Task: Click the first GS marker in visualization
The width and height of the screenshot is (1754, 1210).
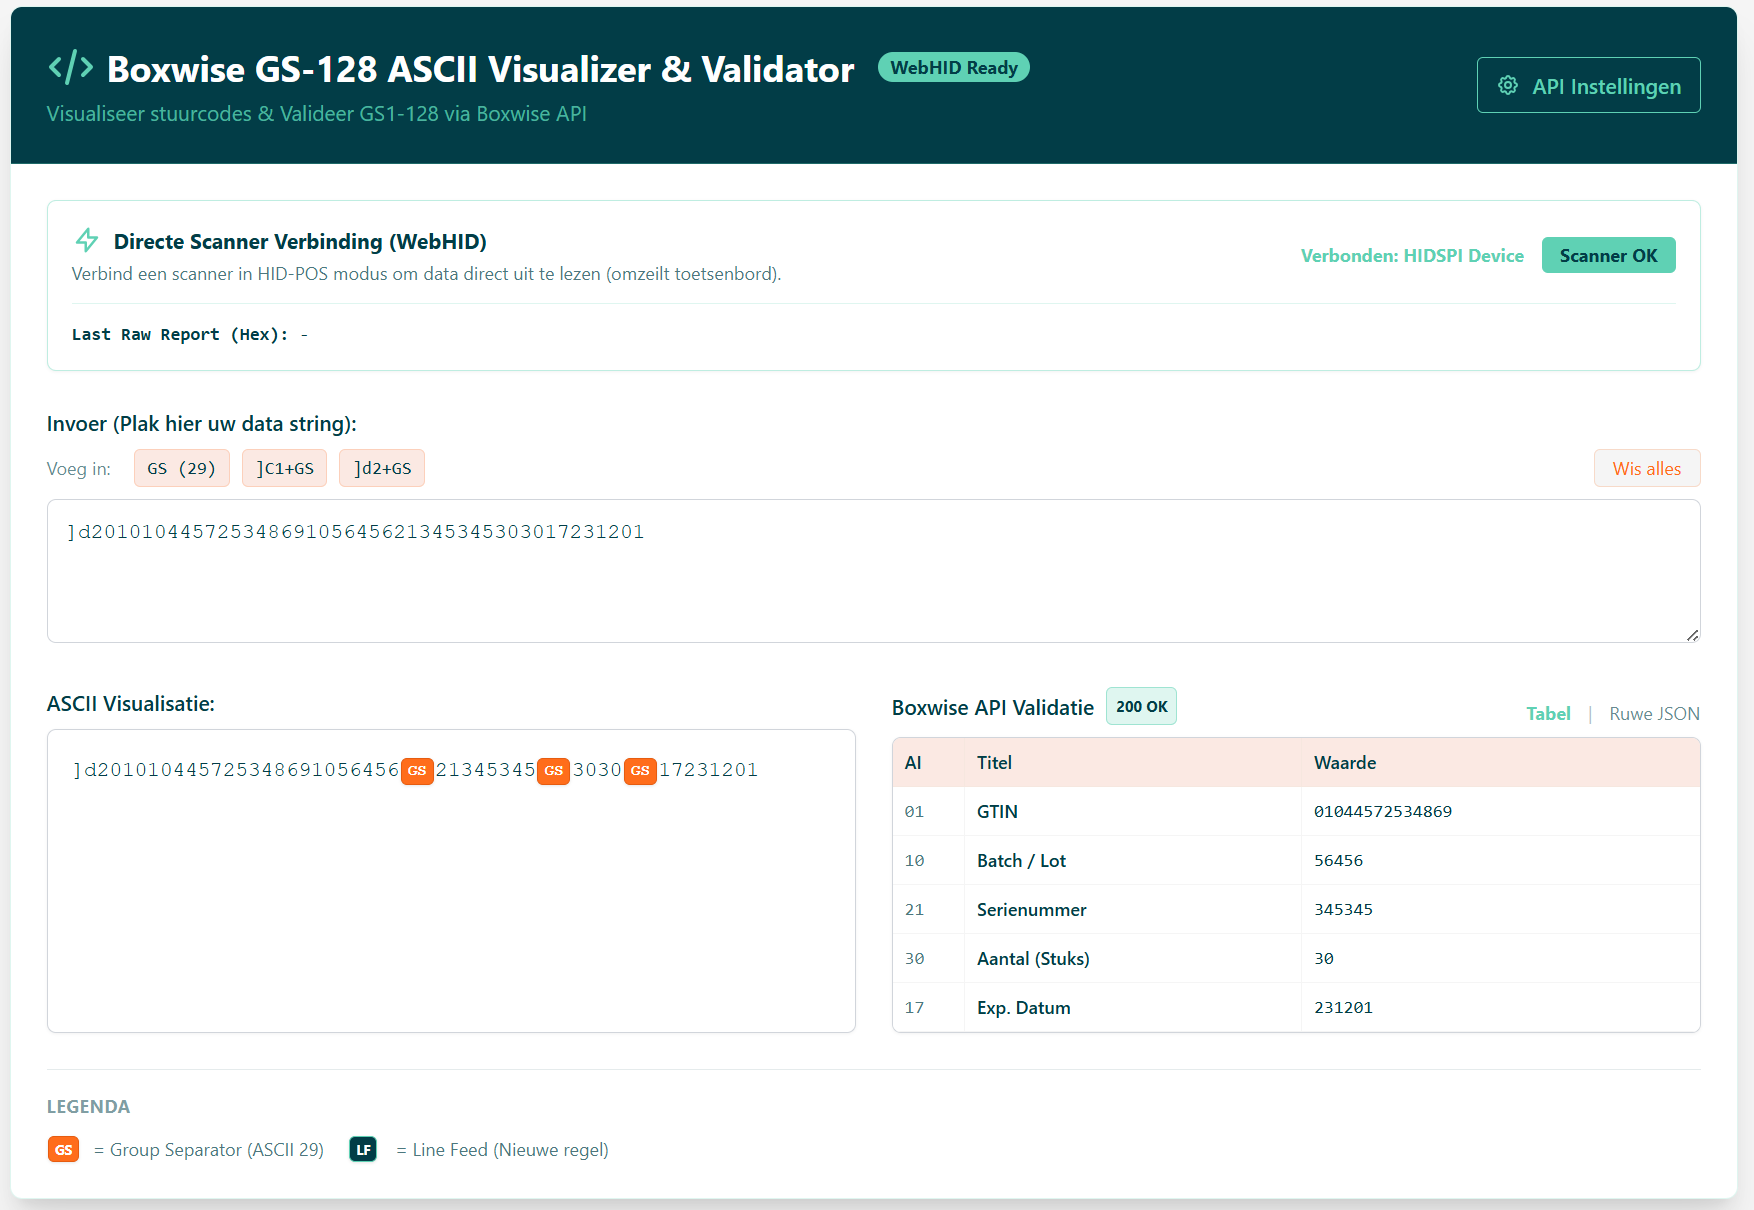Action: tap(417, 771)
